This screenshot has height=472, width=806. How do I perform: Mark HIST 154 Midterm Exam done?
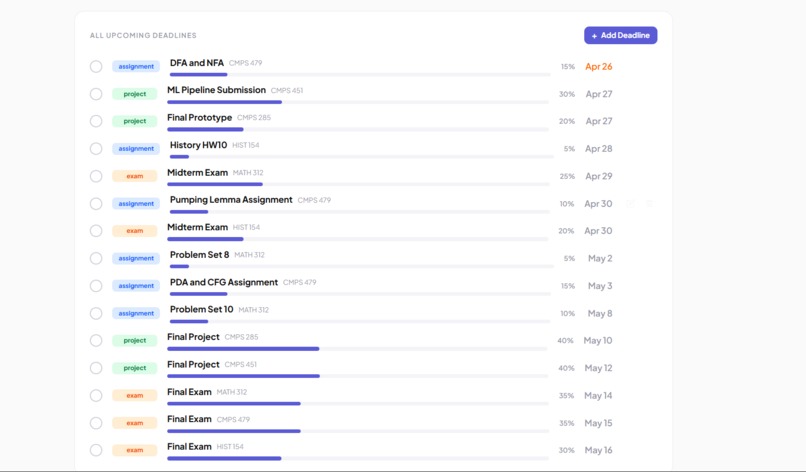[96, 231]
